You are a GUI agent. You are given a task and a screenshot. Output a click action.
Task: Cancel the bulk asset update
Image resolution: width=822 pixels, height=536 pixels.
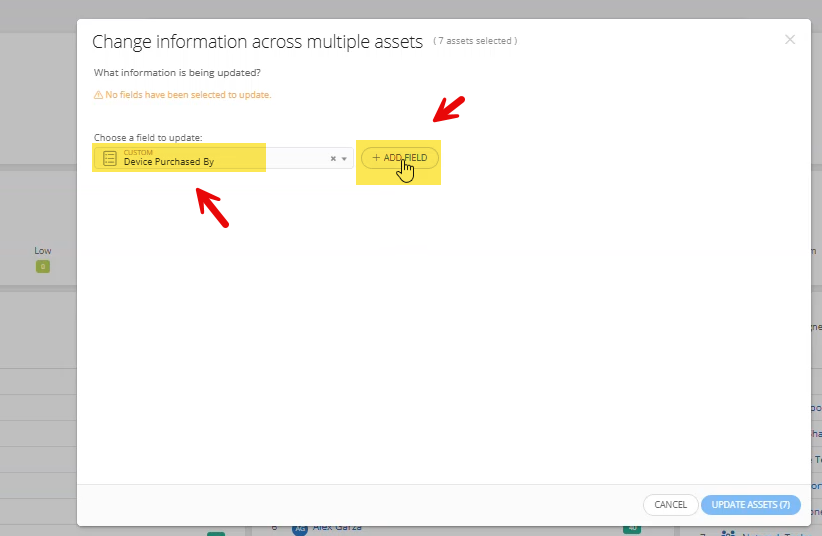[x=670, y=505]
